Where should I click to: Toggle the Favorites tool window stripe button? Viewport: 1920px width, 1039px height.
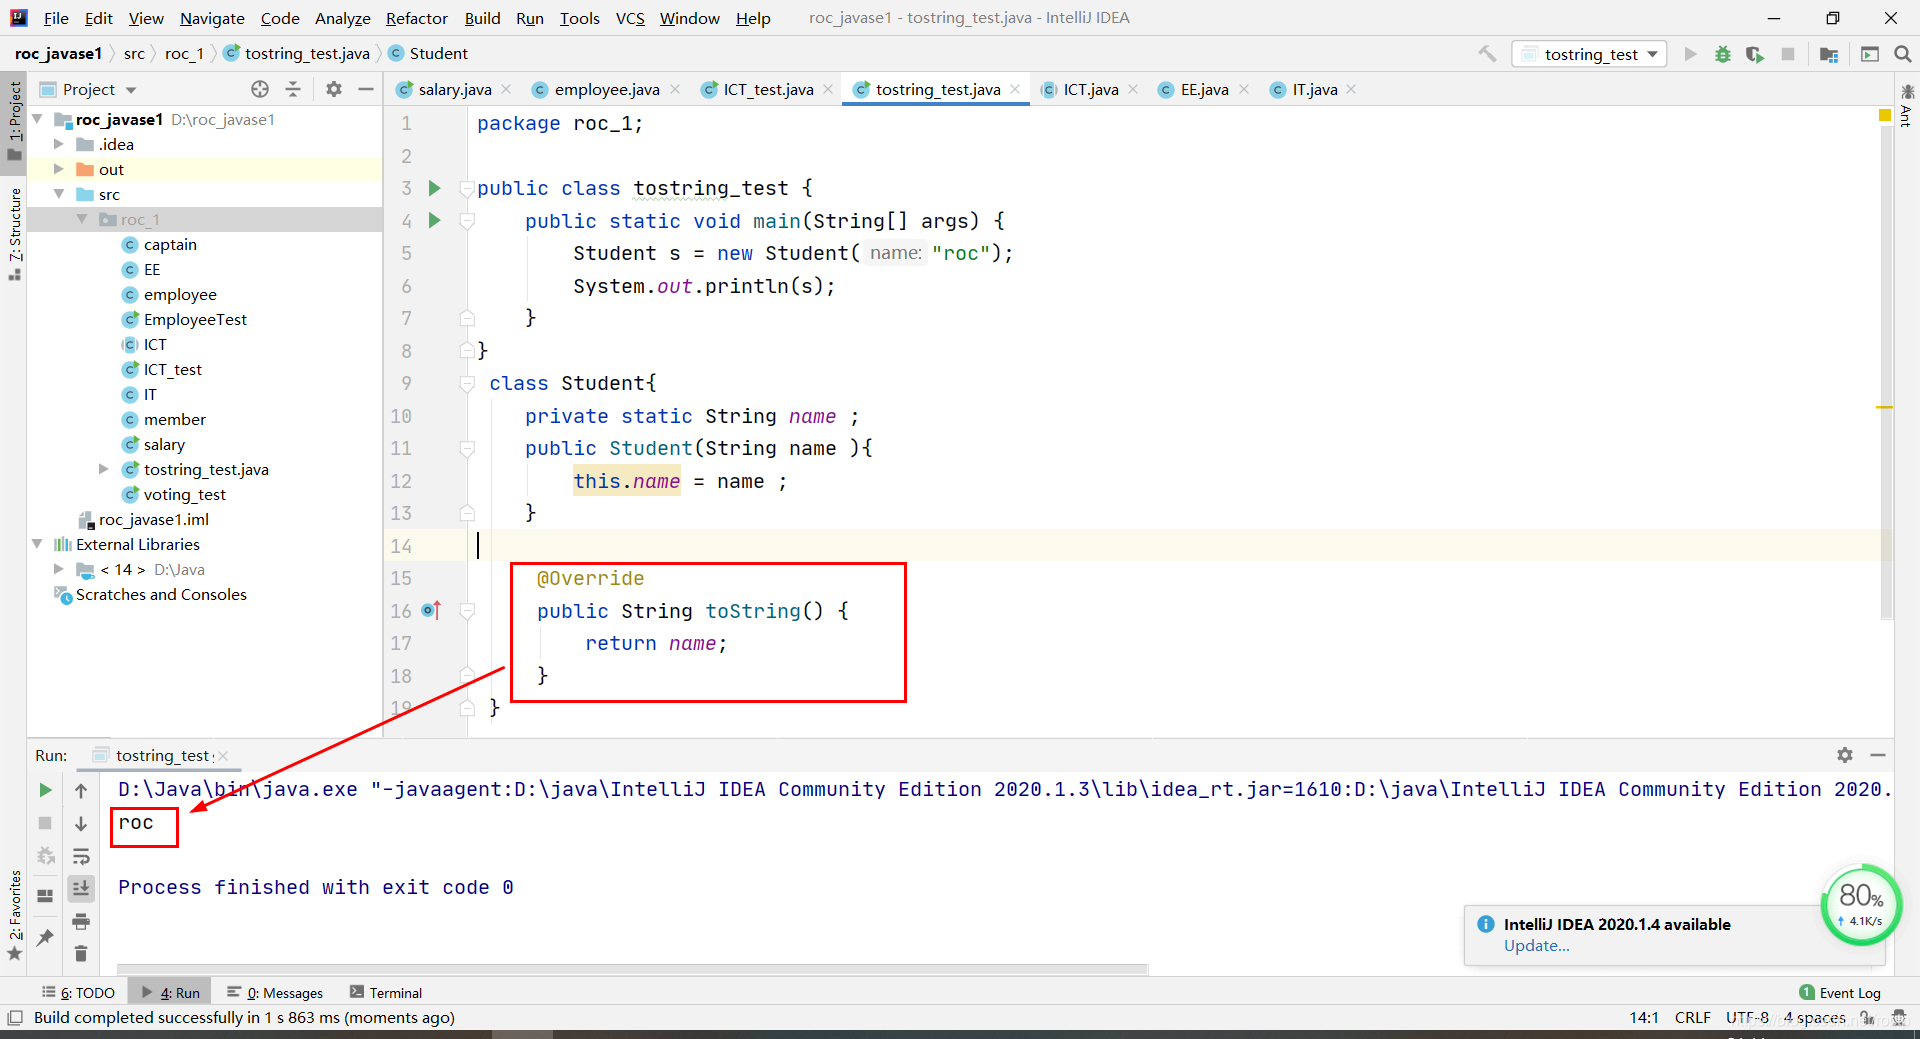14,915
